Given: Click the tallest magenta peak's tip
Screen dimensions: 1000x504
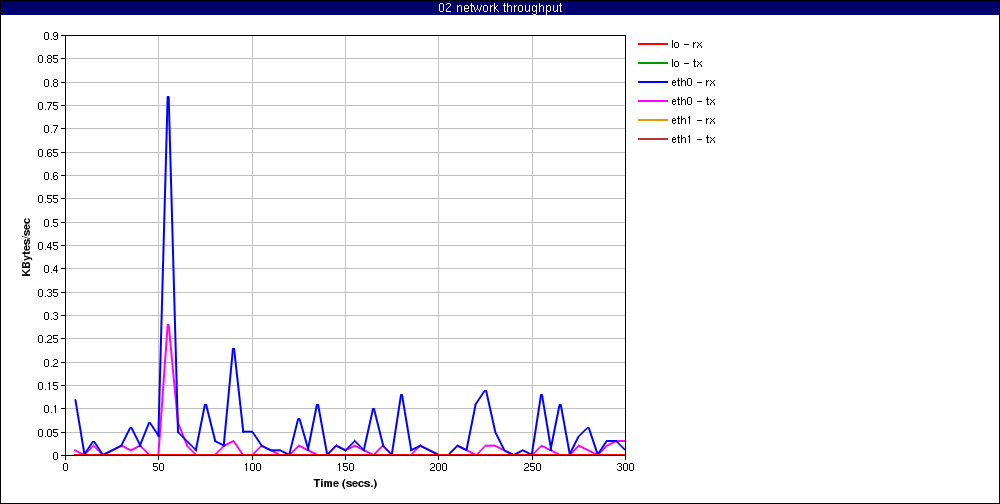Looking at the screenshot, I should pos(168,325).
